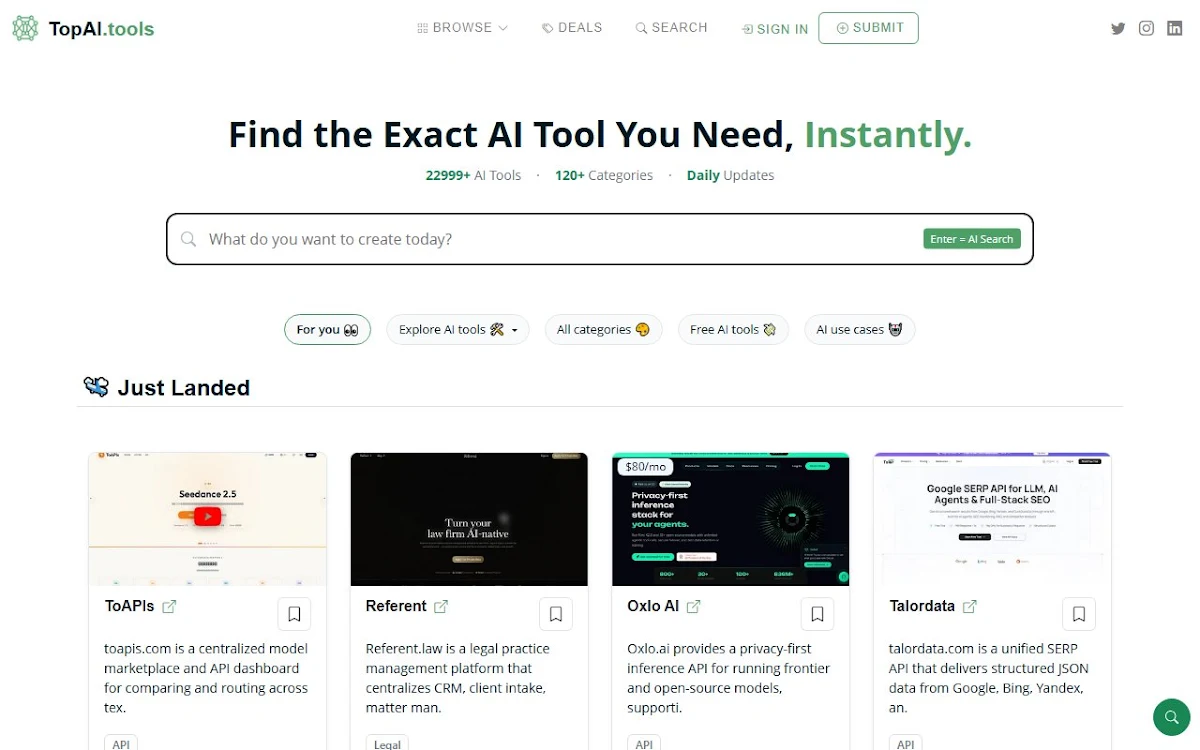Screen dimensions: 1200x750
Task: Click the ToAPIs title link
Action: tap(130, 606)
